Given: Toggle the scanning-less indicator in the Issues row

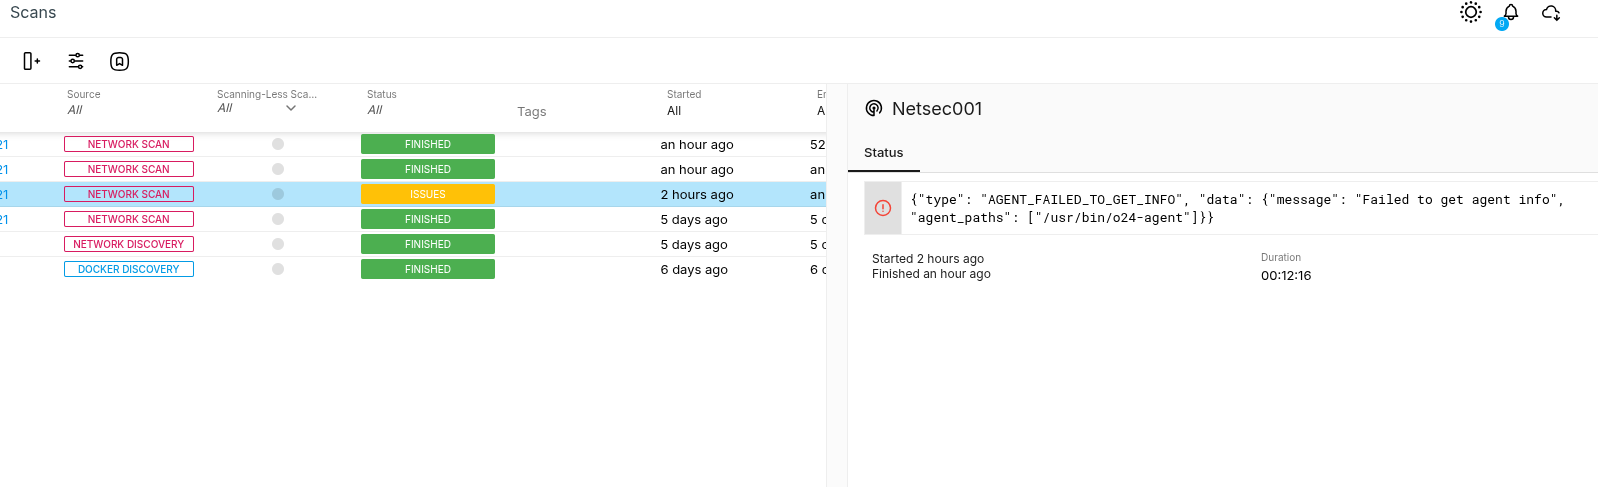Looking at the screenshot, I should click(278, 194).
